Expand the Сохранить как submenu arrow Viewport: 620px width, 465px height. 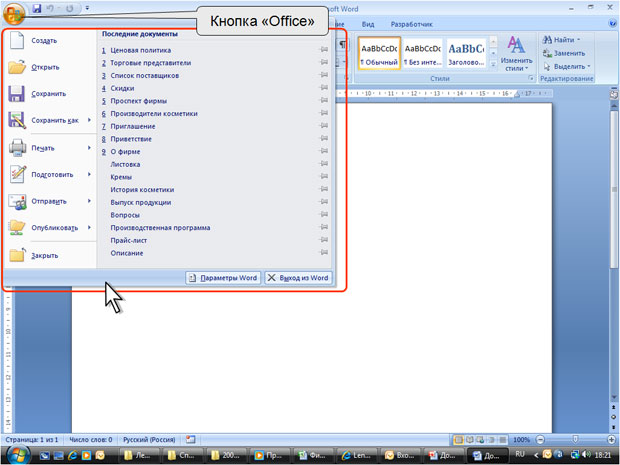(x=89, y=120)
